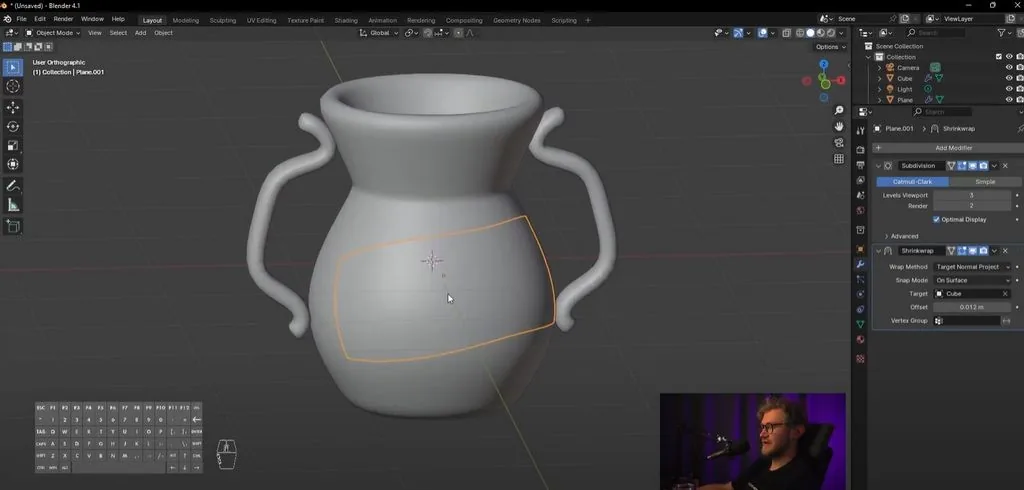
Task: Switch to the Sculpting workspace tab
Action: (x=223, y=20)
